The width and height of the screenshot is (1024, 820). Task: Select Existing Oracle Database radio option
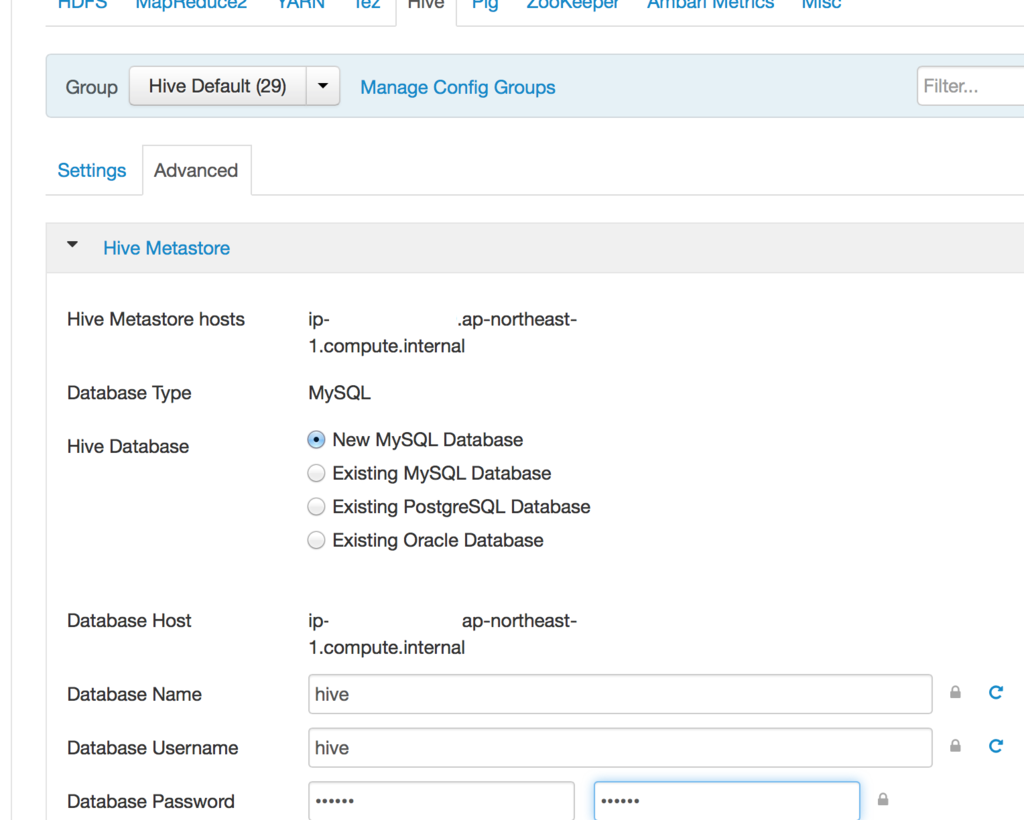pyautogui.click(x=316, y=541)
